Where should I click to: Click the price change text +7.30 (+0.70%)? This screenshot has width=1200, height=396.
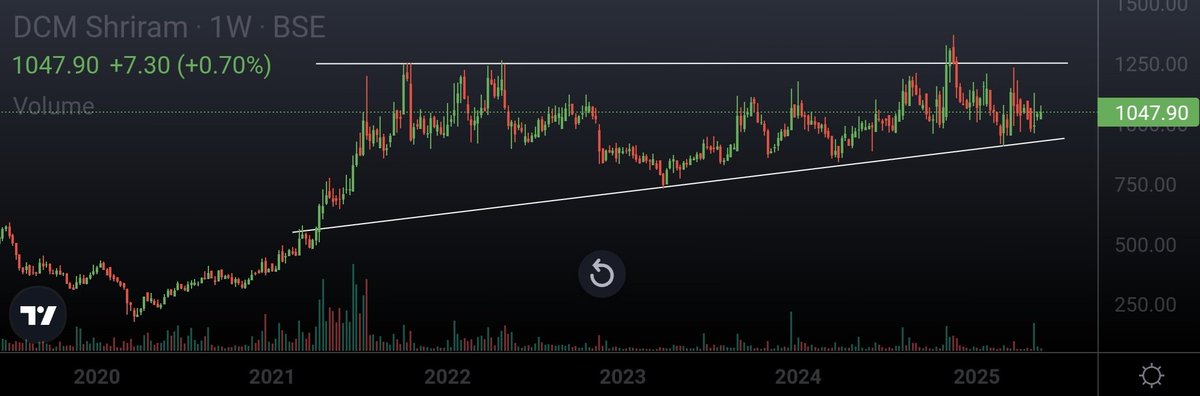(x=190, y=66)
